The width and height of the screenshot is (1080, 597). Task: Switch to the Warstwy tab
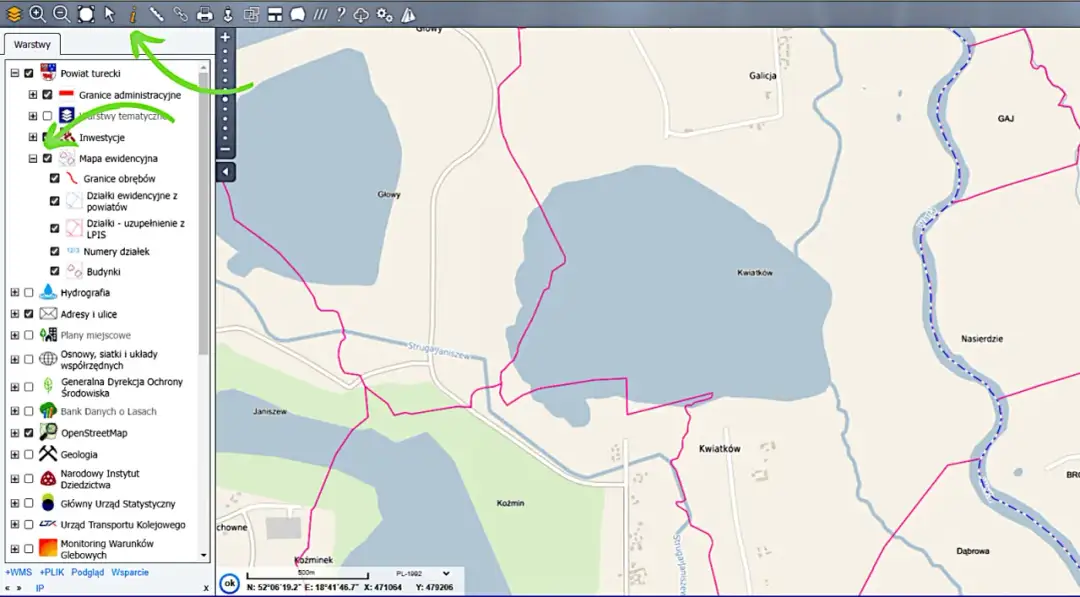click(33, 45)
